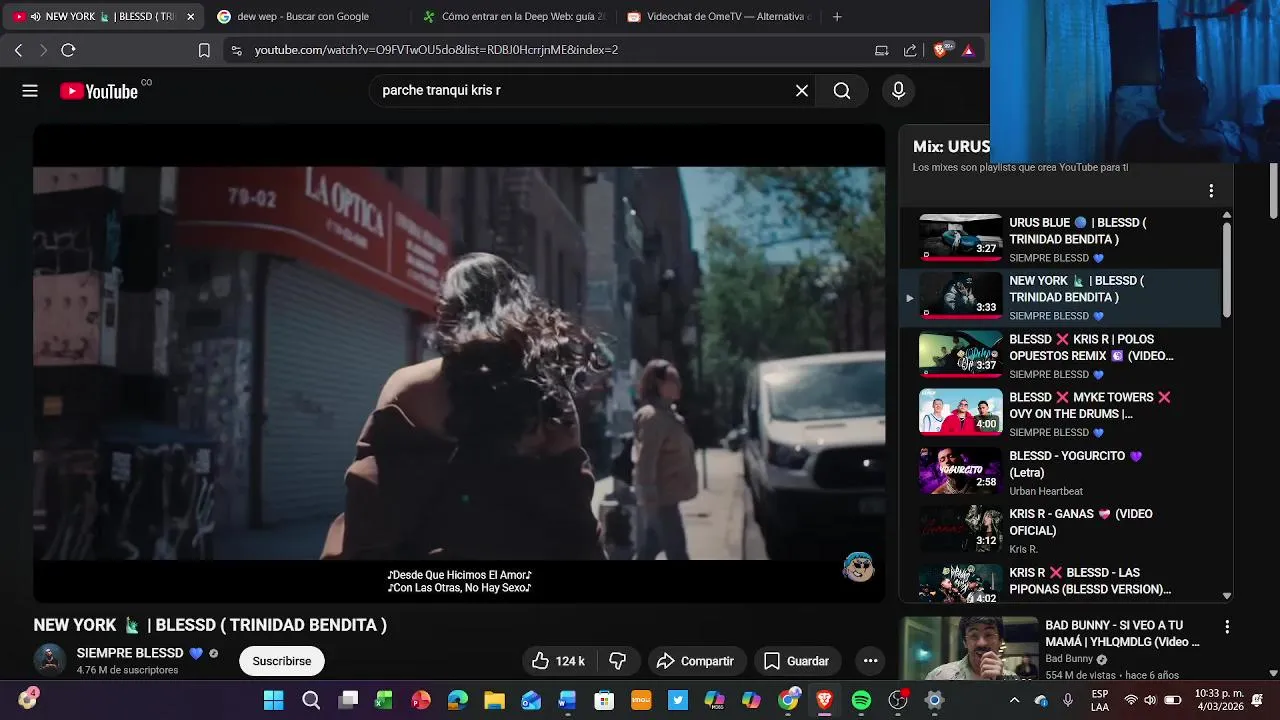
Task: Open the Brave browser taskbar icon
Action: pos(824,700)
